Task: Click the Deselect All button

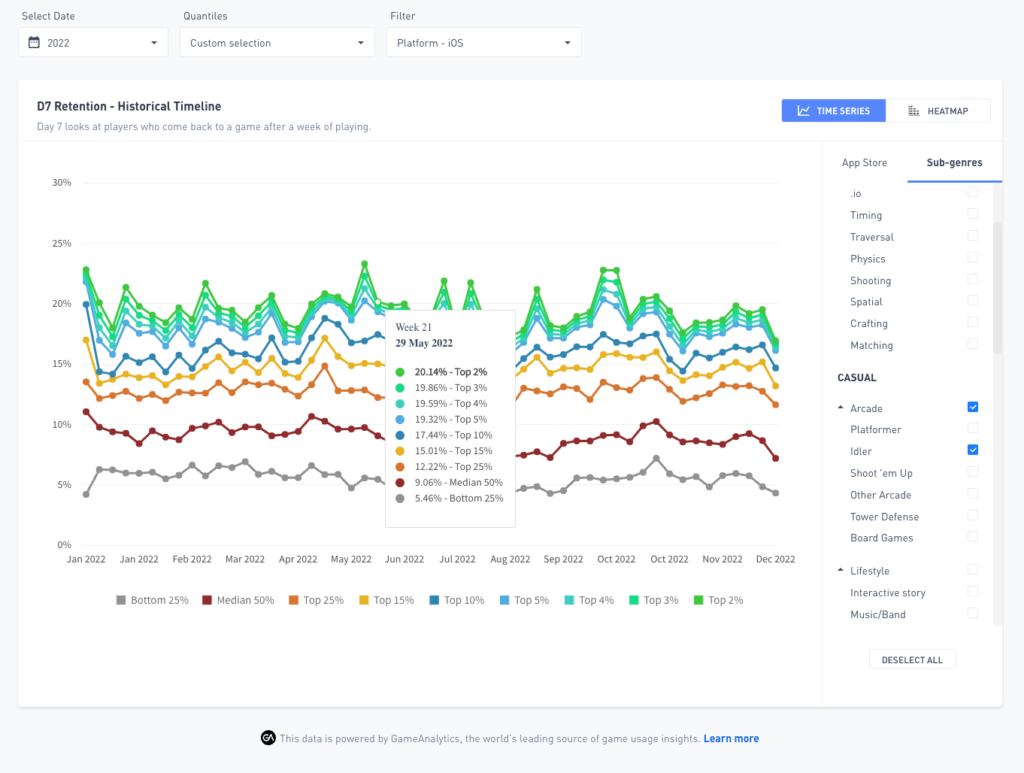Action: point(912,659)
